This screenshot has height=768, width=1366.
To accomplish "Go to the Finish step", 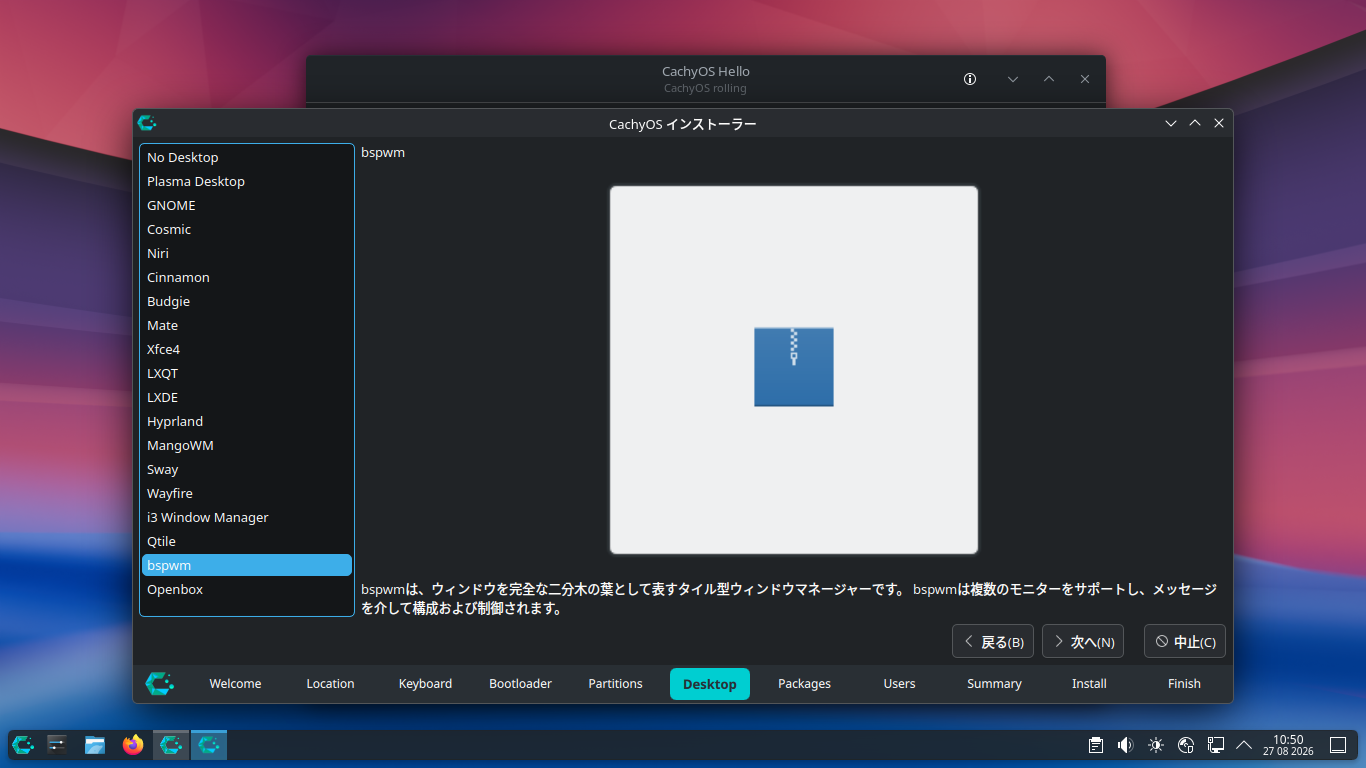I will coord(1184,684).
